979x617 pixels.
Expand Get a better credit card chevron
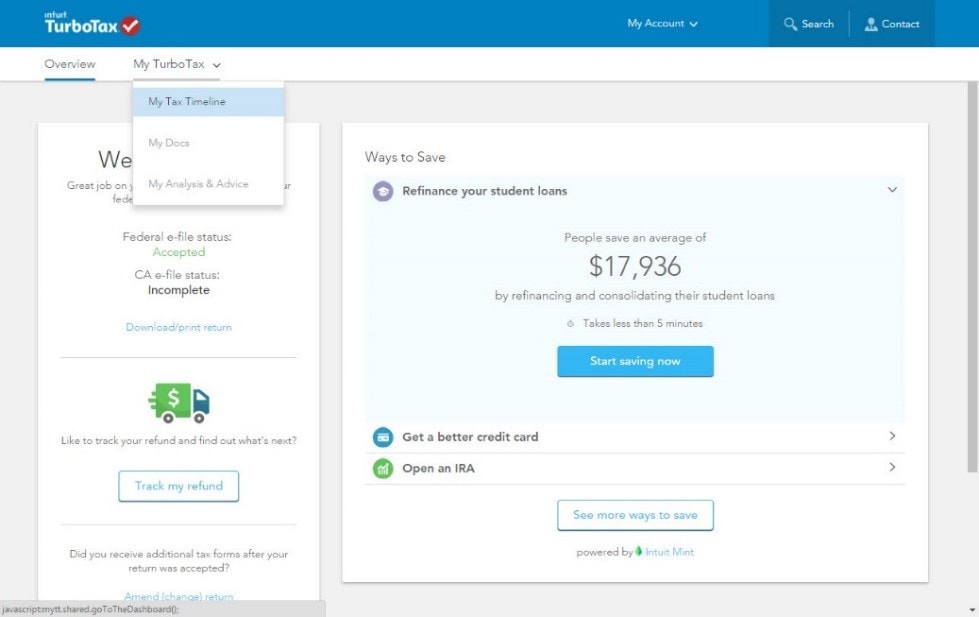click(x=892, y=436)
